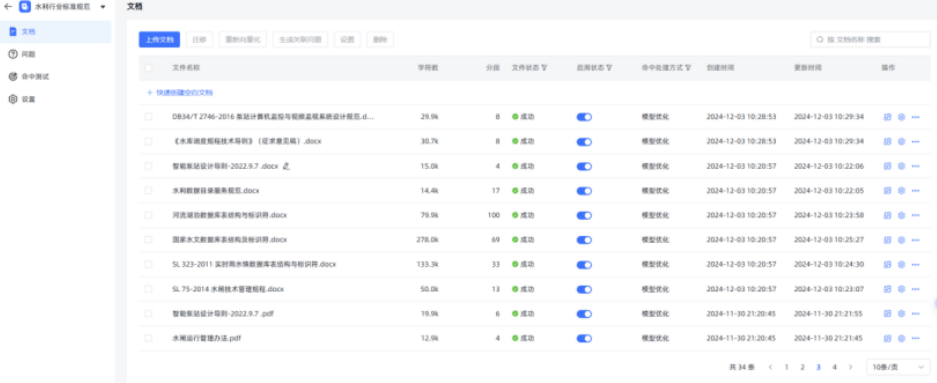Click the vectorize grid icon for 河流湖泊数据库表结构与标识符.docx row

pos(888,215)
